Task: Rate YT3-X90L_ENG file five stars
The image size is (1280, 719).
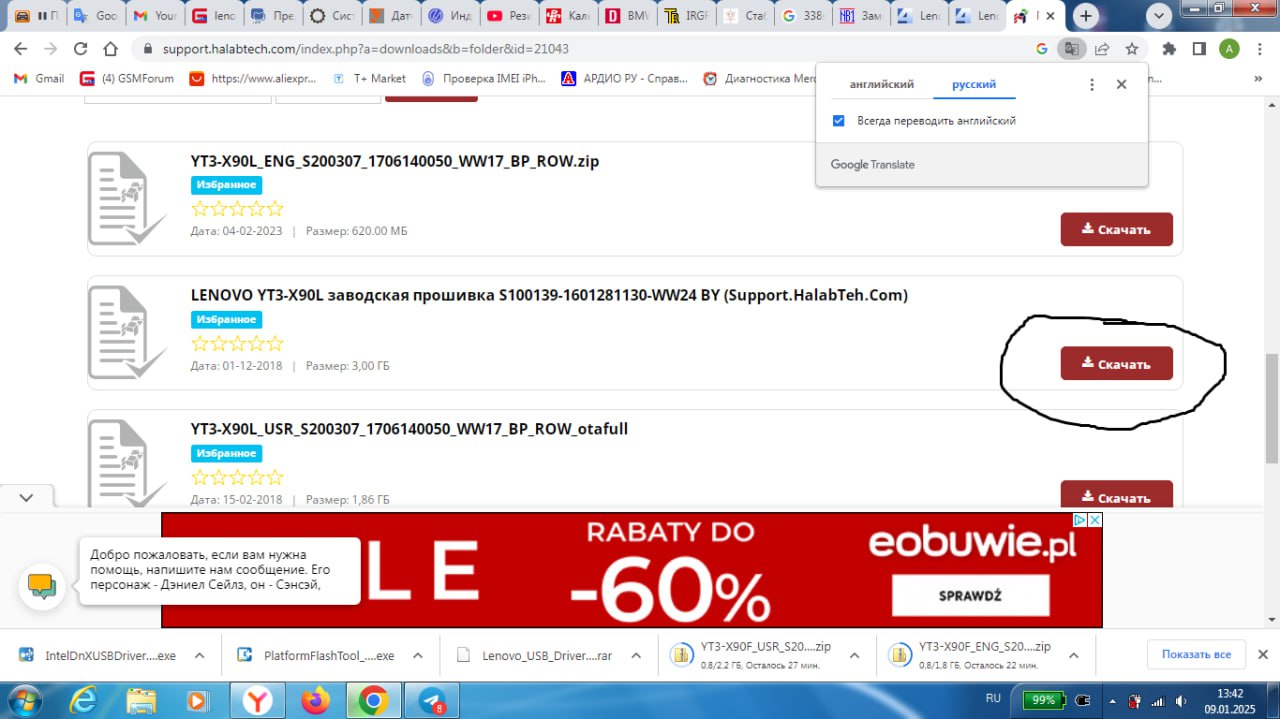Action: point(275,209)
